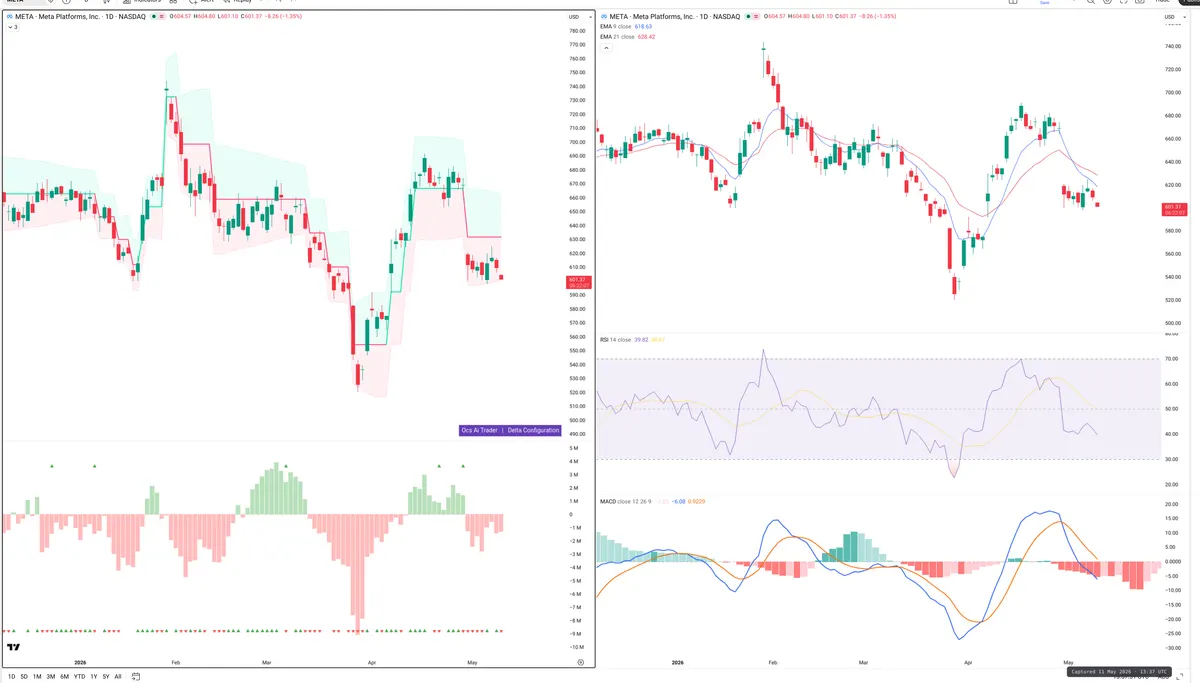Click the Apr label on right chart time axis
Viewport: 1200px width, 683px height.
[967, 662]
